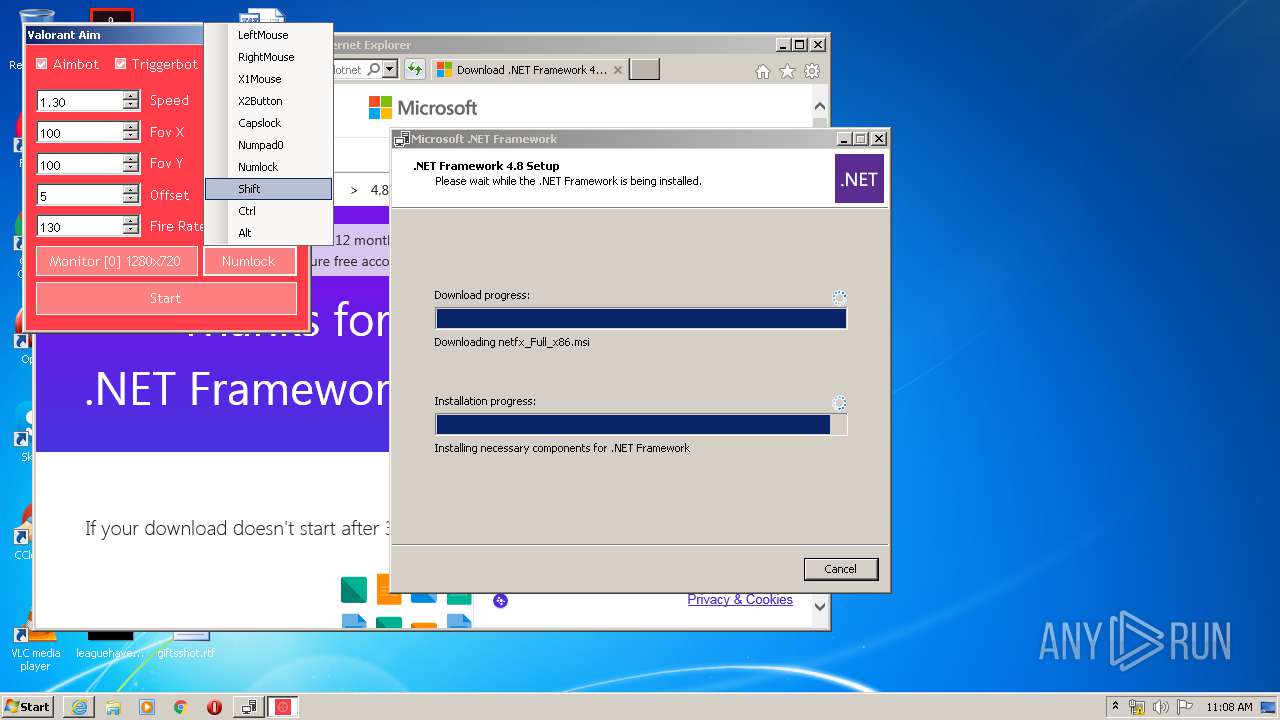Select .NET setup taskbar item
Image resolution: width=1280 pixels, height=720 pixels.
pyautogui.click(x=248, y=707)
